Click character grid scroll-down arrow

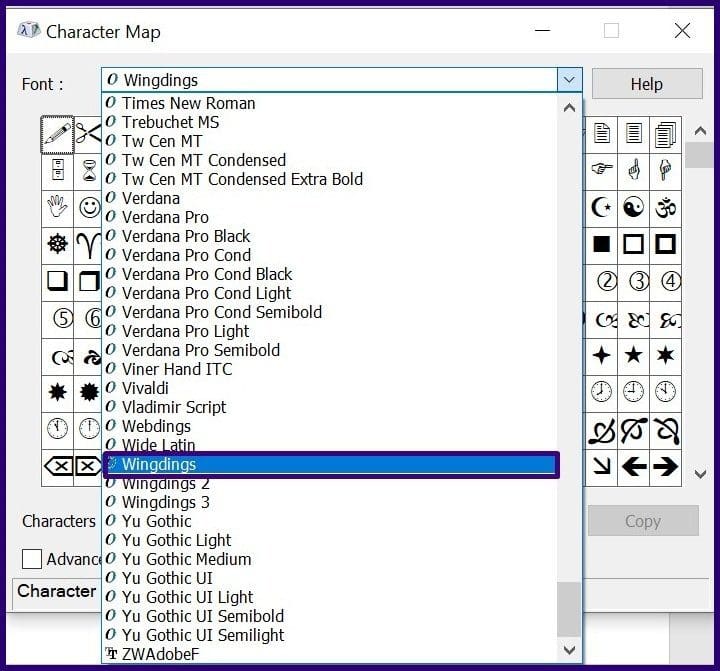point(700,474)
